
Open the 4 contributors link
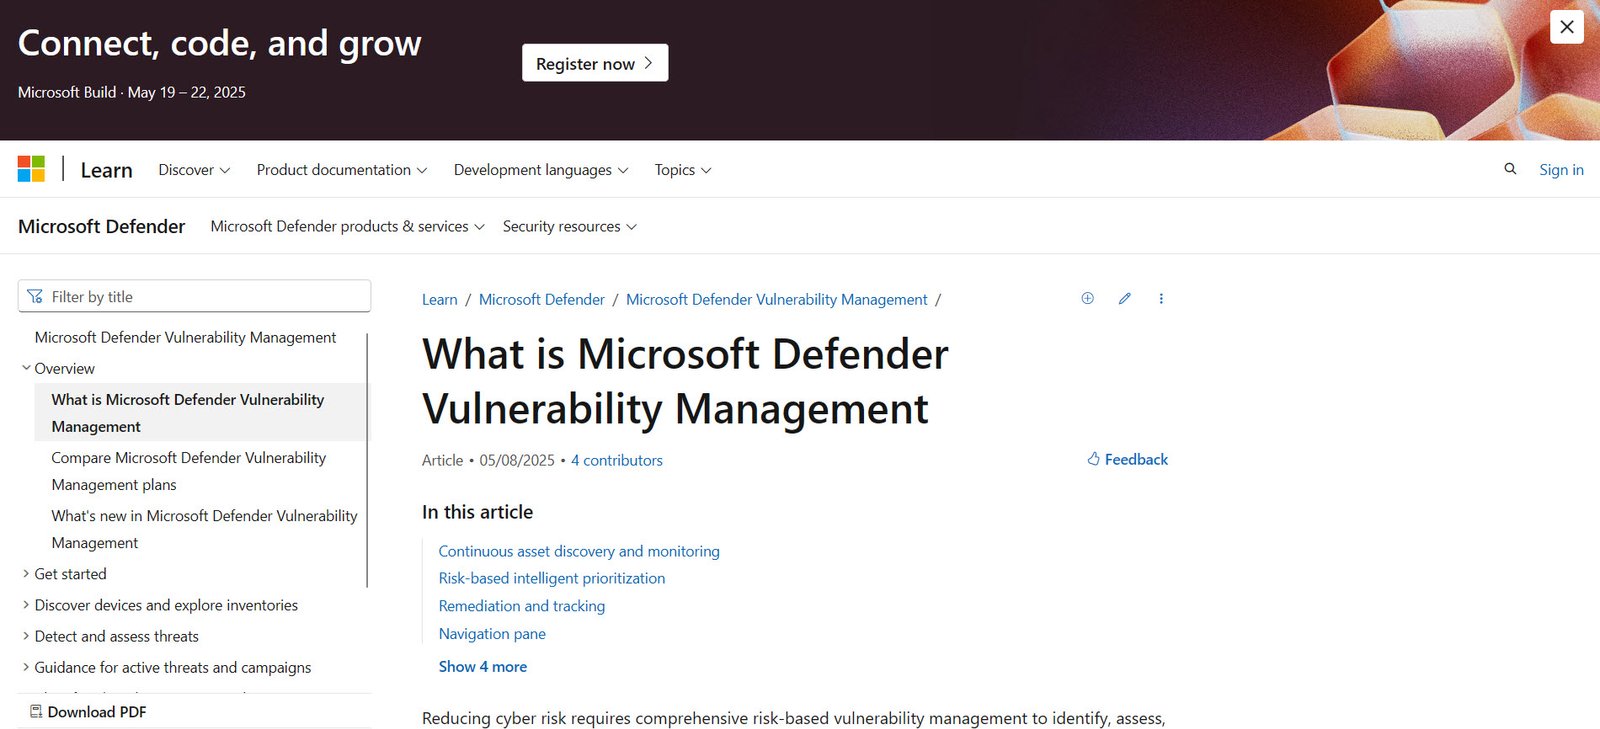tap(617, 460)
